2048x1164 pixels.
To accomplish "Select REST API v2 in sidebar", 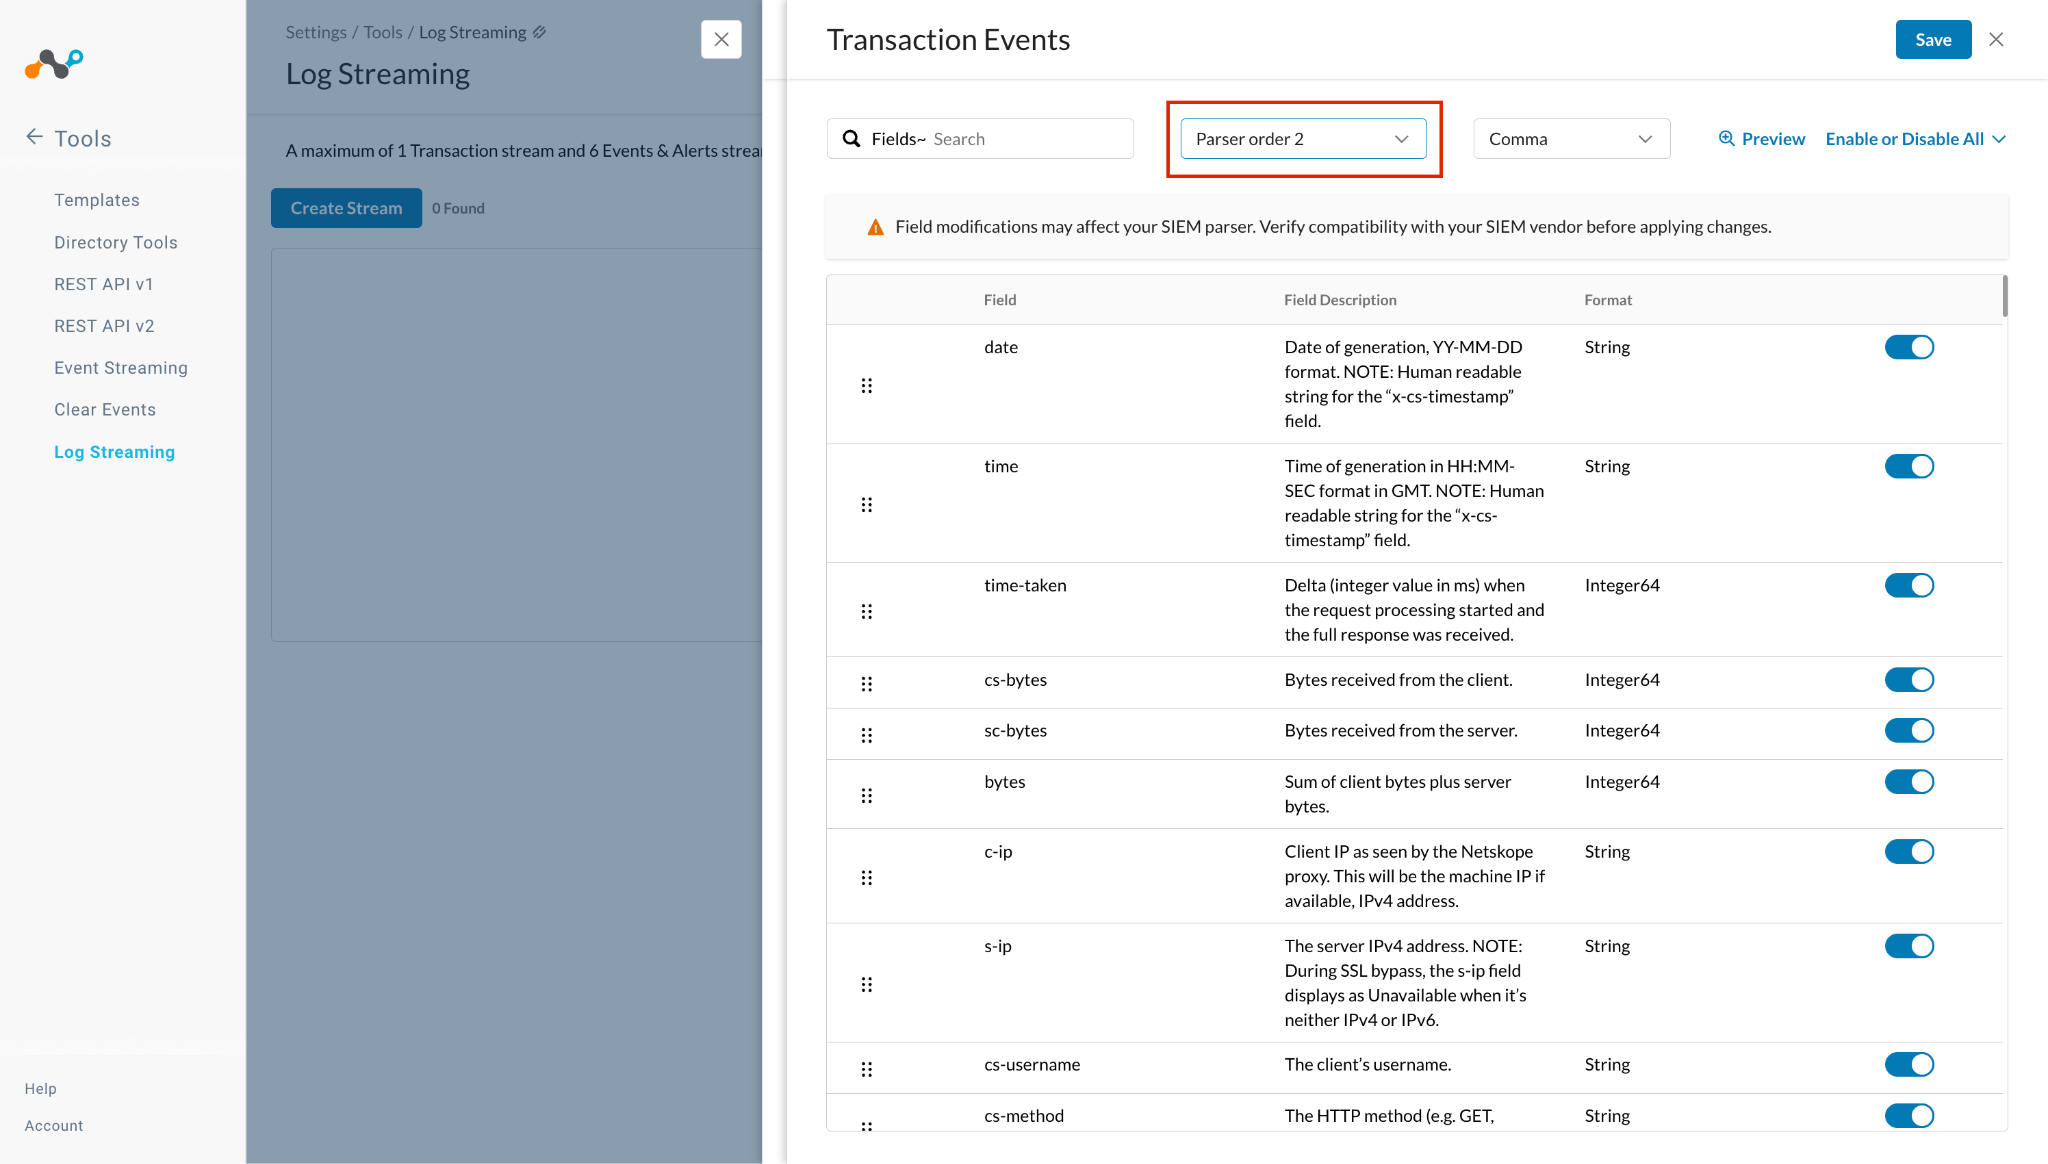I will pos(104,326).
